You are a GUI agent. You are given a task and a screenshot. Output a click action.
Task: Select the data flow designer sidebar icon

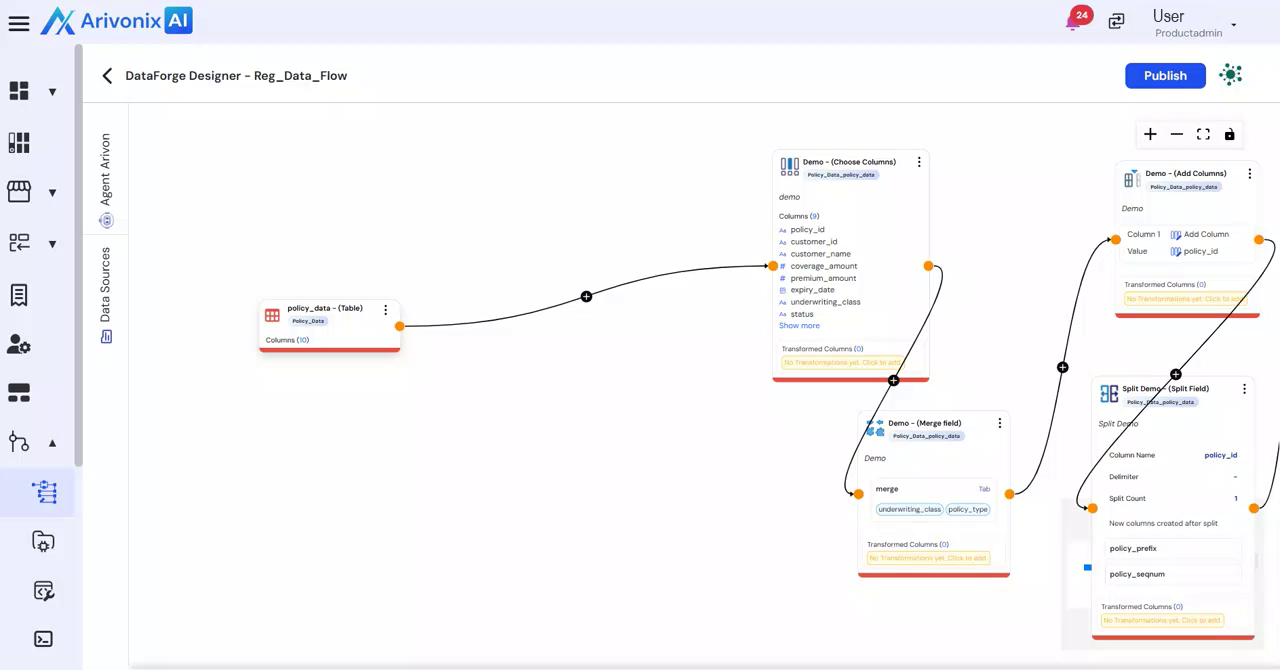(44, 492)
